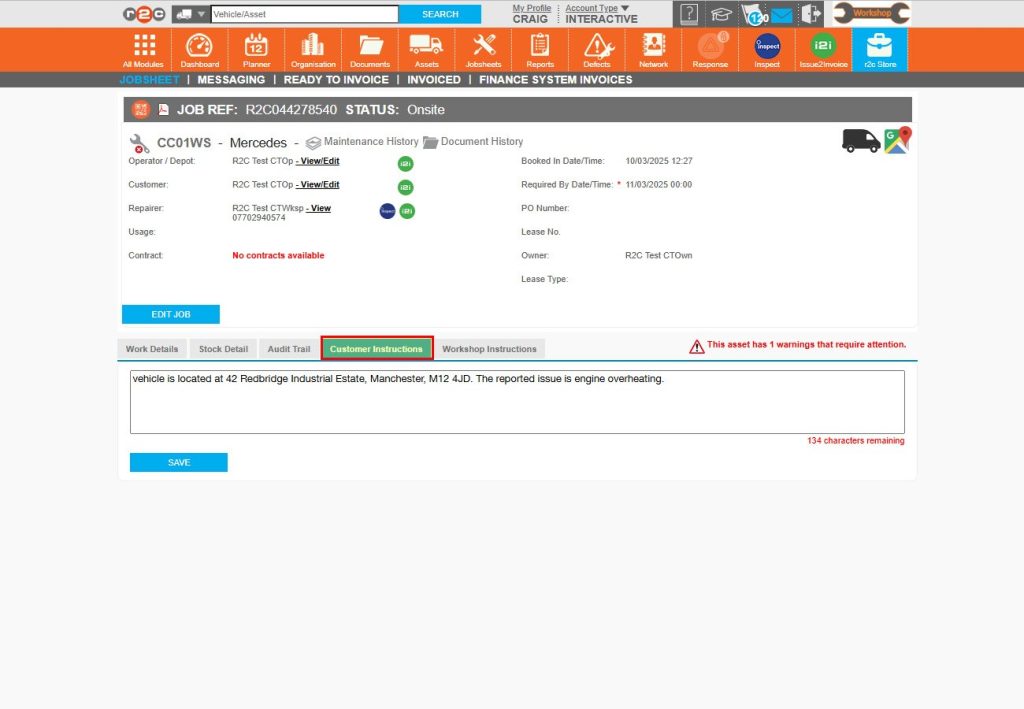Open the r2c Store
The width and height of the screenshot is (1024, 709).
pos(879,48)
